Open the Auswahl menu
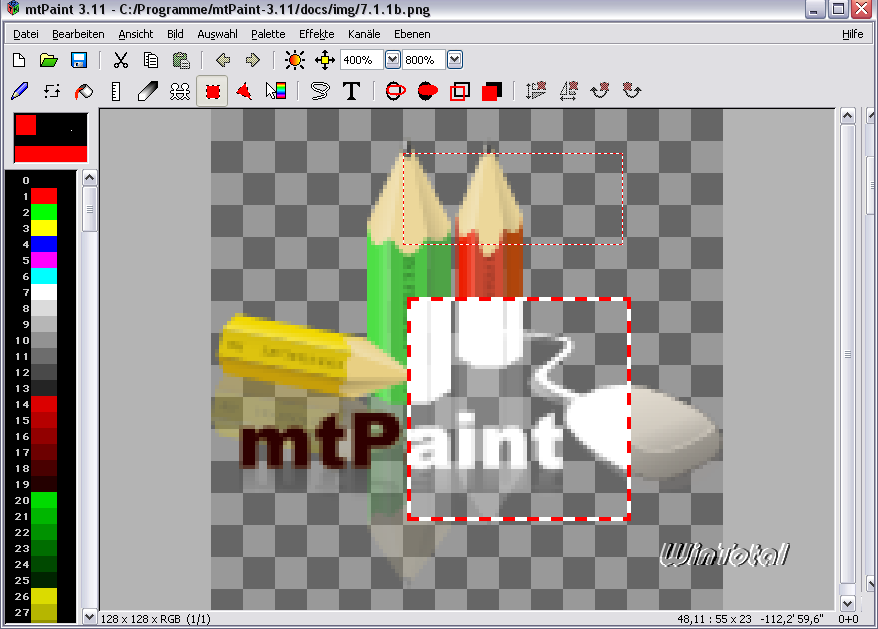Viewport: 878px width, 629px height. 217,34
